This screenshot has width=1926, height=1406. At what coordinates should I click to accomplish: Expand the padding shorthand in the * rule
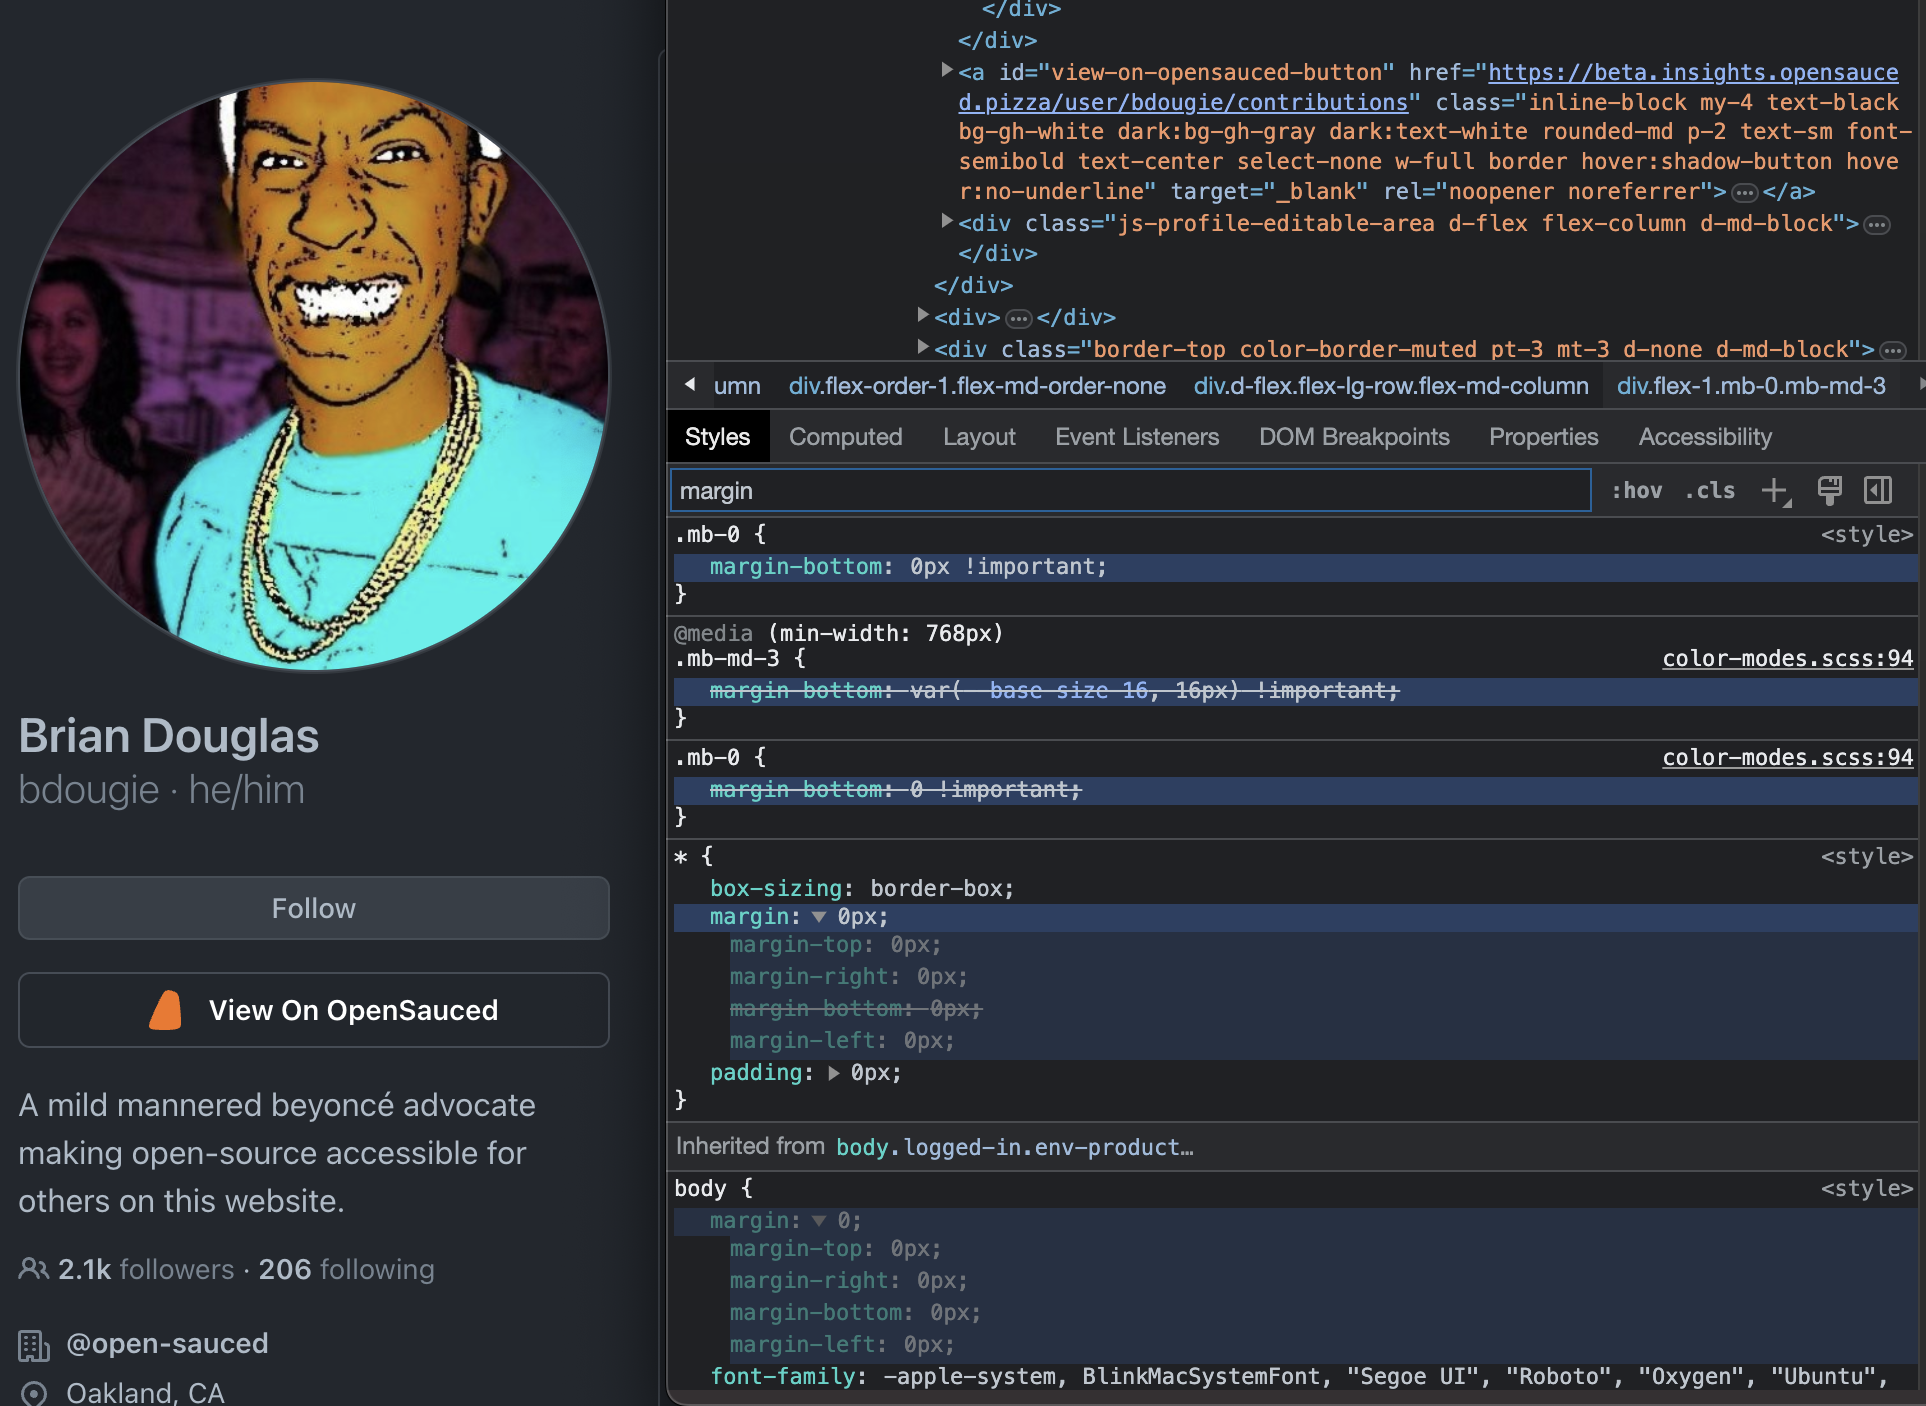click(833, 1073)
